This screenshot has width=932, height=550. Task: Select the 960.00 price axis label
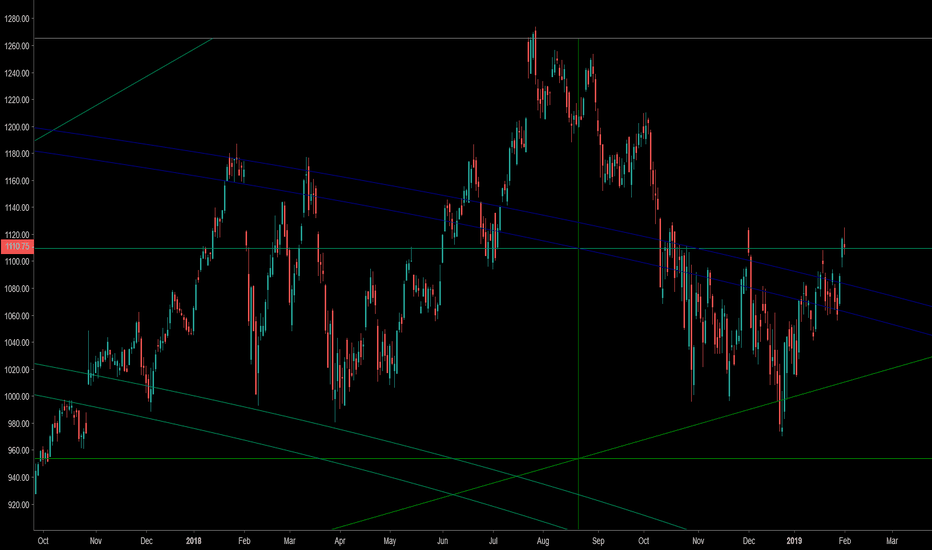18,451
